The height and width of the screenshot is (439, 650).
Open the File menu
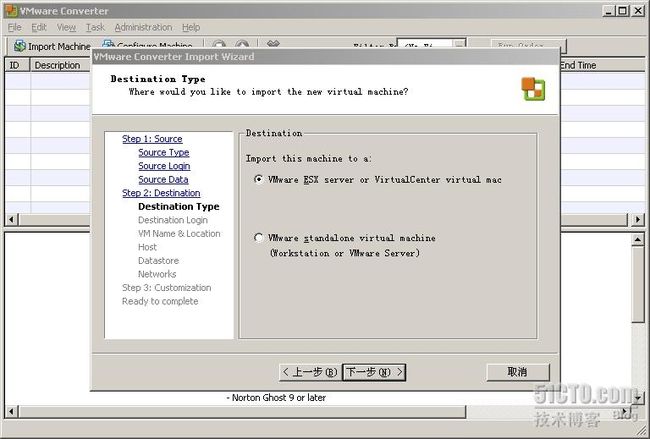pyautogui.click(x=15, y=27)
